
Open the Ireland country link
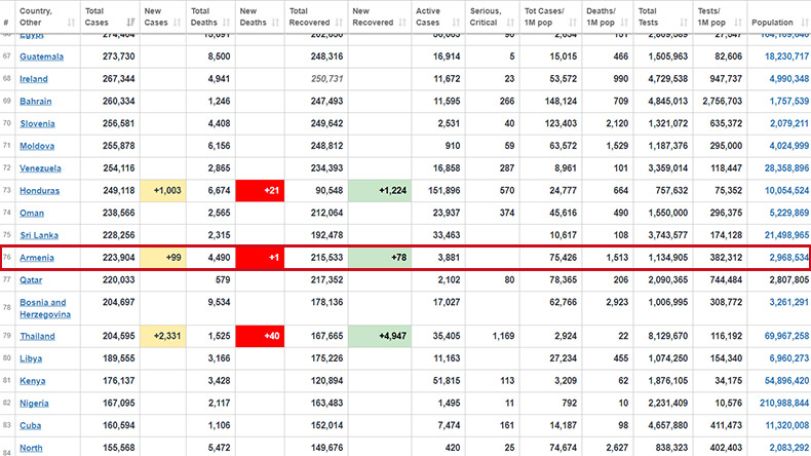tap(34, 79)
